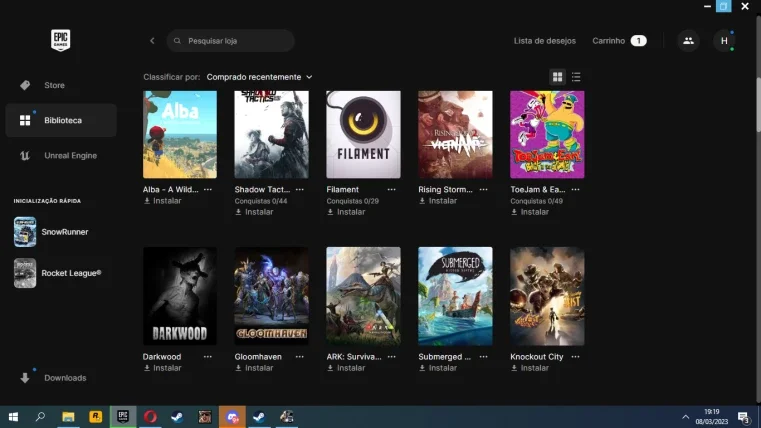Click Instalar under Alba

[163, 201]
